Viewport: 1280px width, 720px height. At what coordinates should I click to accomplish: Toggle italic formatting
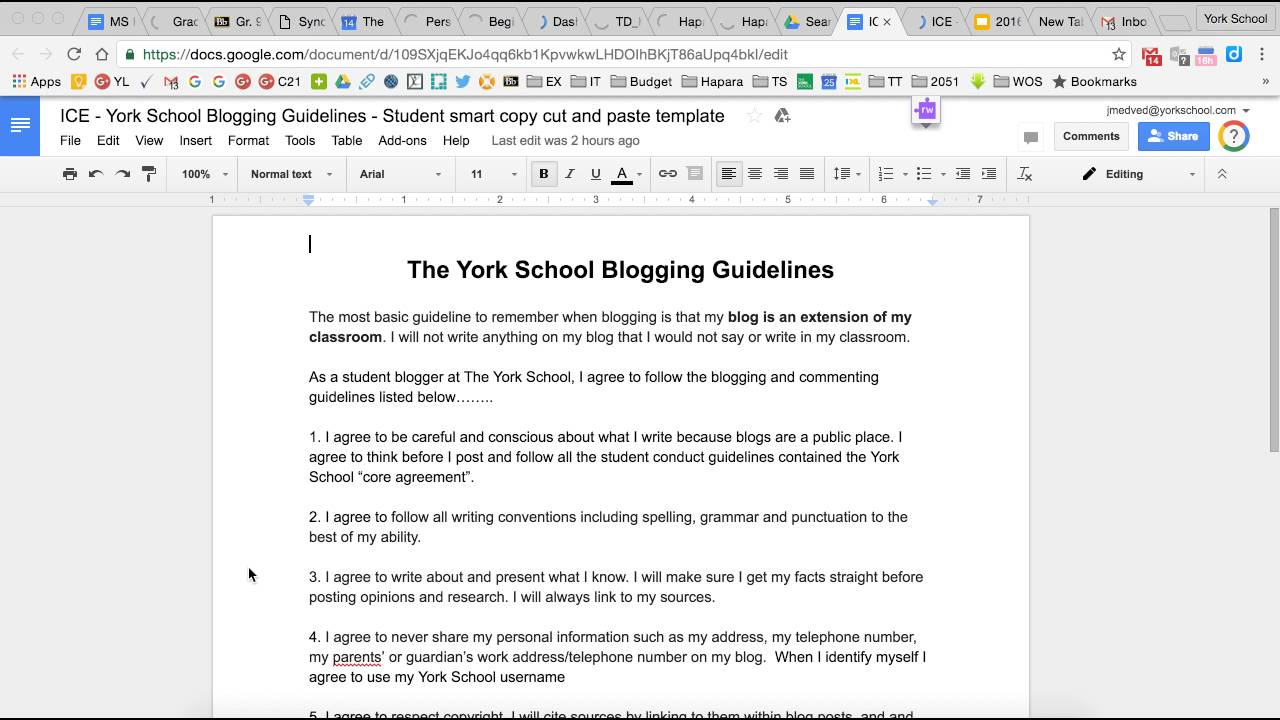pyautogui.click(x=570, y=174)
